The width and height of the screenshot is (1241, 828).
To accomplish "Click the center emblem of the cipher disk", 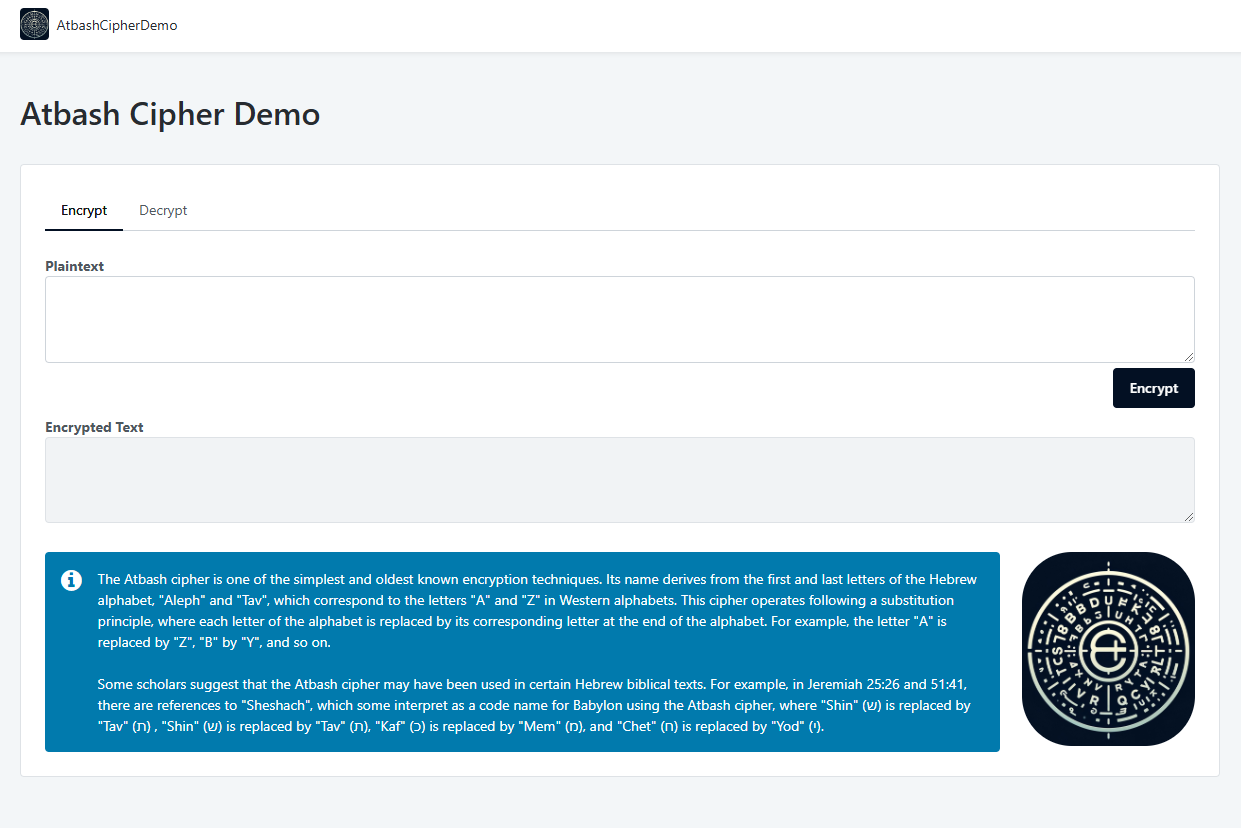I will [1107, 649].
